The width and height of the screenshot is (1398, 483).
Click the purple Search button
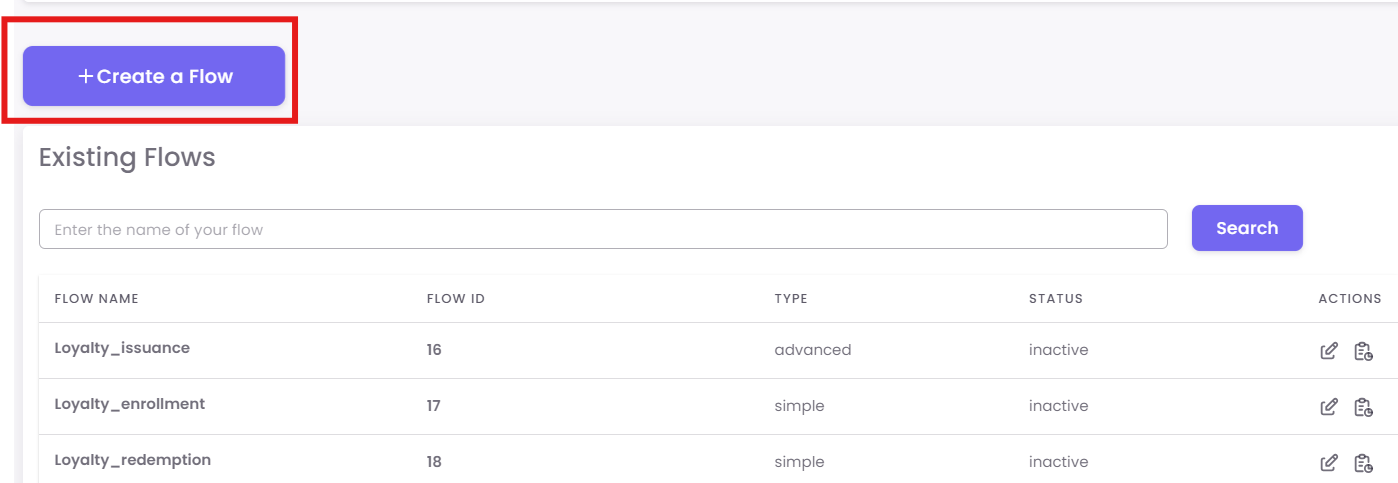[x=1247, y=228]
